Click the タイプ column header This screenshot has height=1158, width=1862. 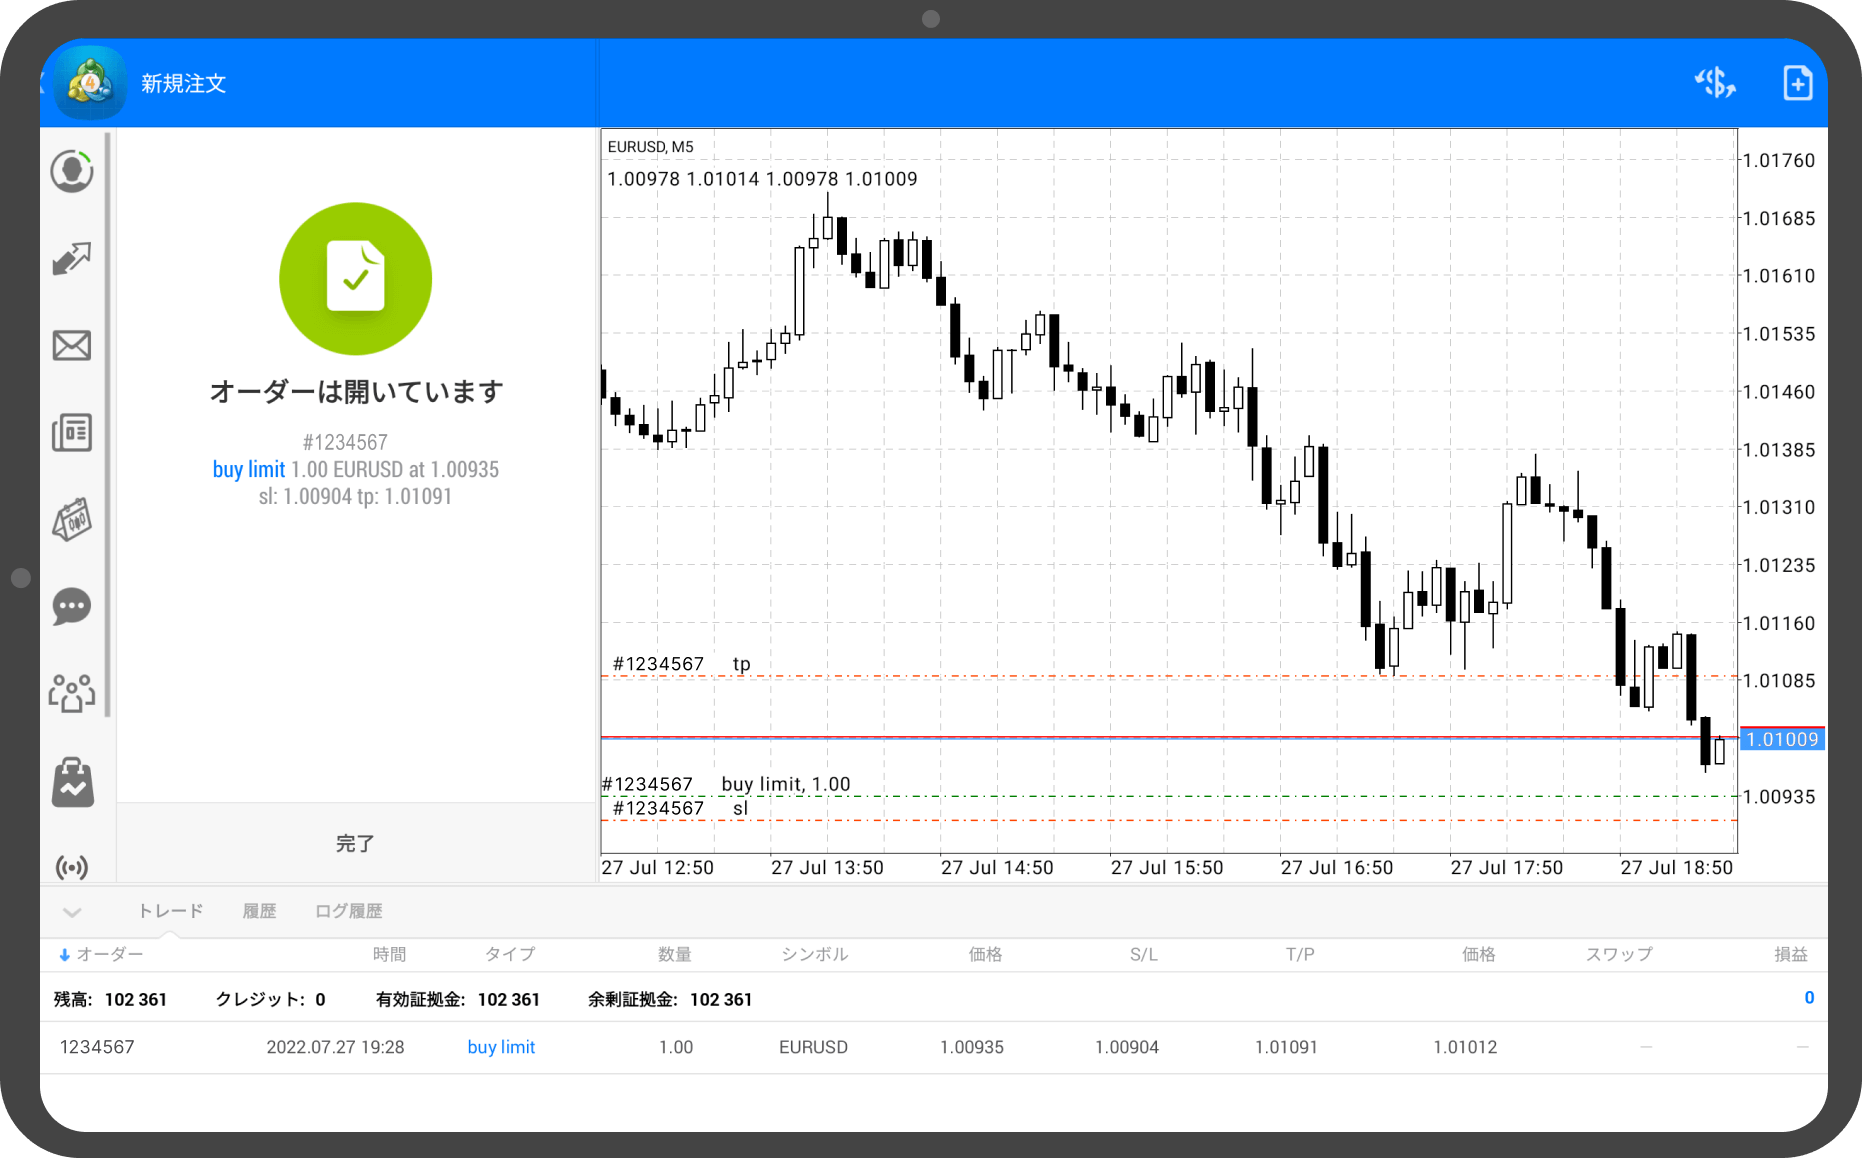pos(510,954)
